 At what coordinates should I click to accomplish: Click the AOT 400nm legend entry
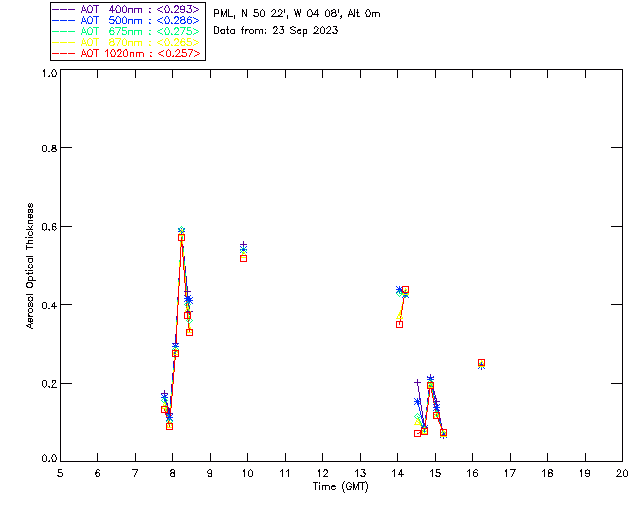[x=127, y=9]
